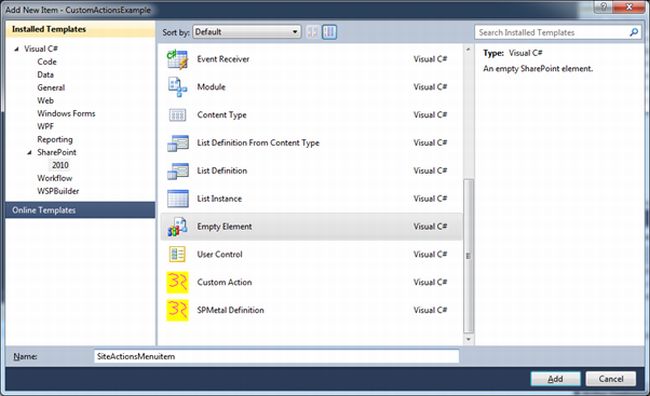Click the scrollbar up arrow
Screen dimensions: 650x396
point(468,50)
